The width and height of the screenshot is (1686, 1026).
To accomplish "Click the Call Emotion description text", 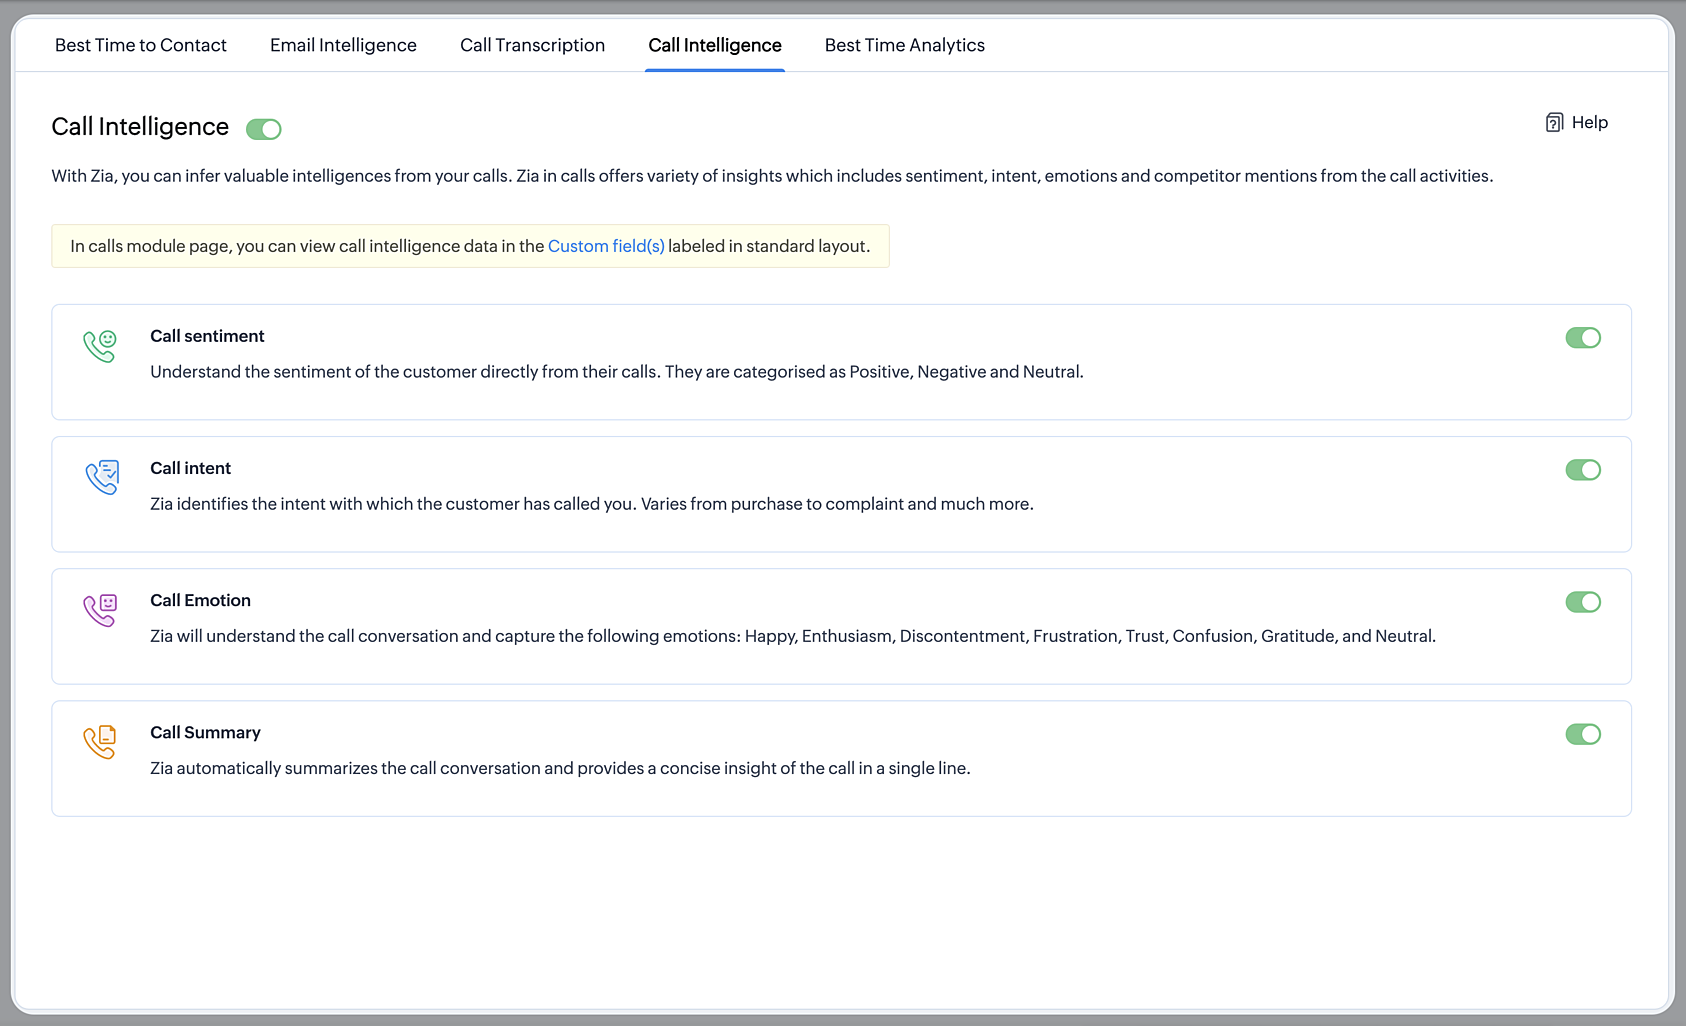I will pos(793,636).
